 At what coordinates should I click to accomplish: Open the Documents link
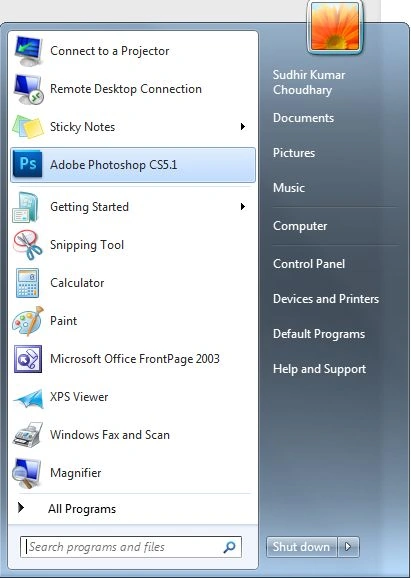pyautogui.click(x=303, y=118)
